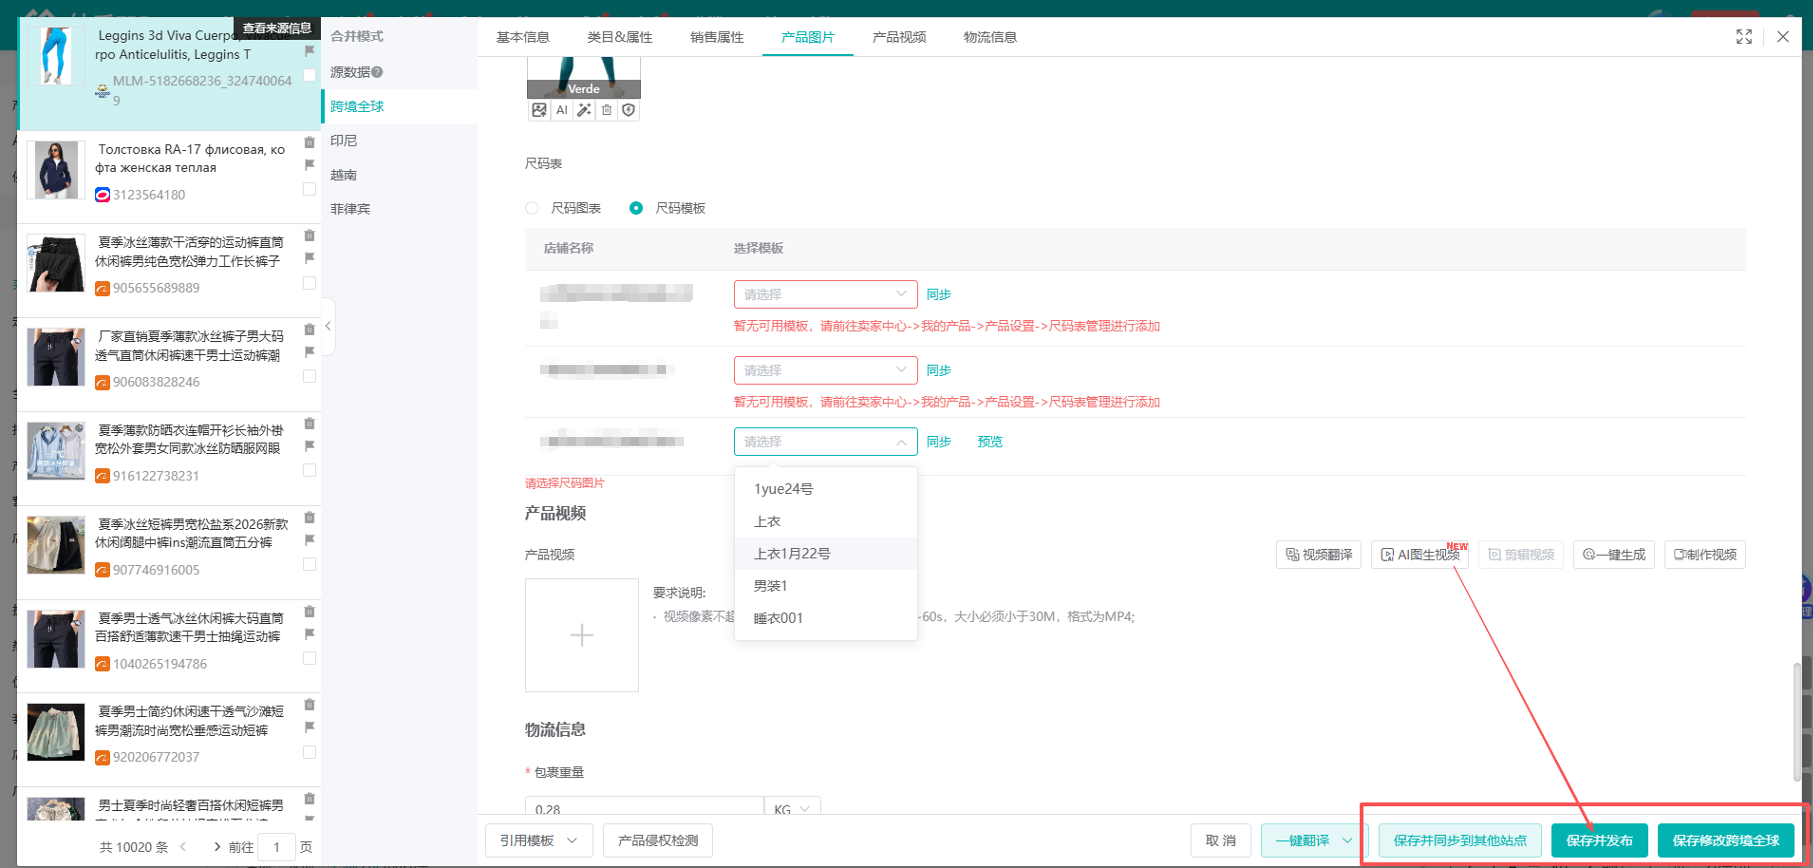This screenshot has height=868, width=1813.
Task: Open magic wand editor under Verde image
Action: pos(584,110)
